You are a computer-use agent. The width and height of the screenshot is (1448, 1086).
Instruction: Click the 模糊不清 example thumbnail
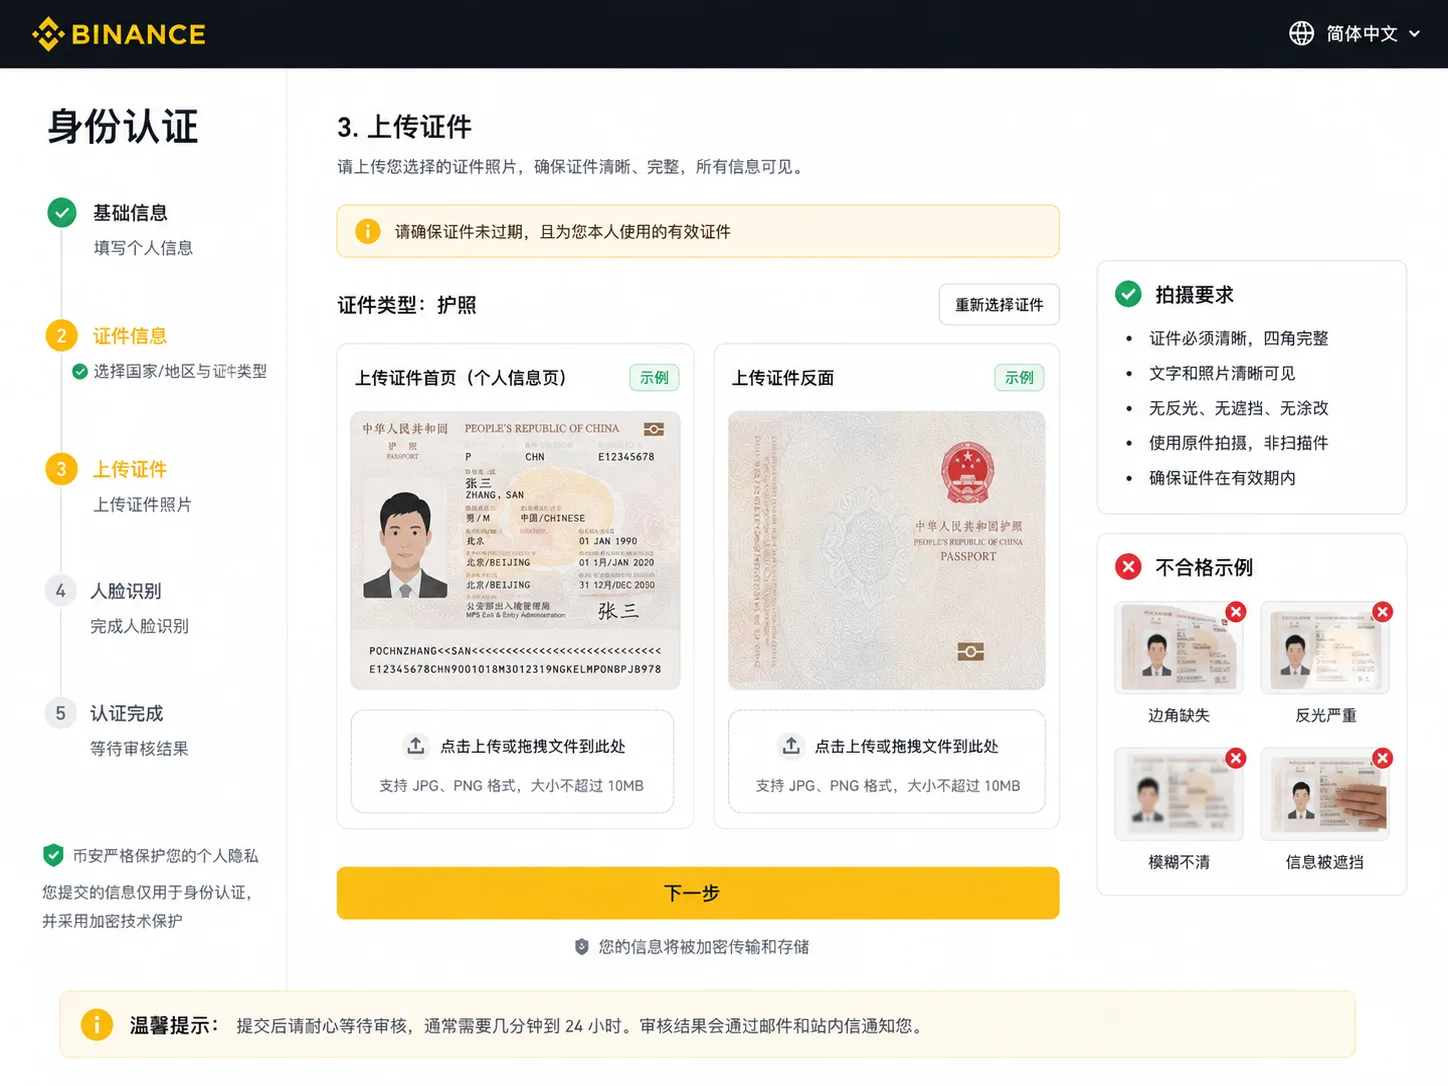(x=1179, y=794)
